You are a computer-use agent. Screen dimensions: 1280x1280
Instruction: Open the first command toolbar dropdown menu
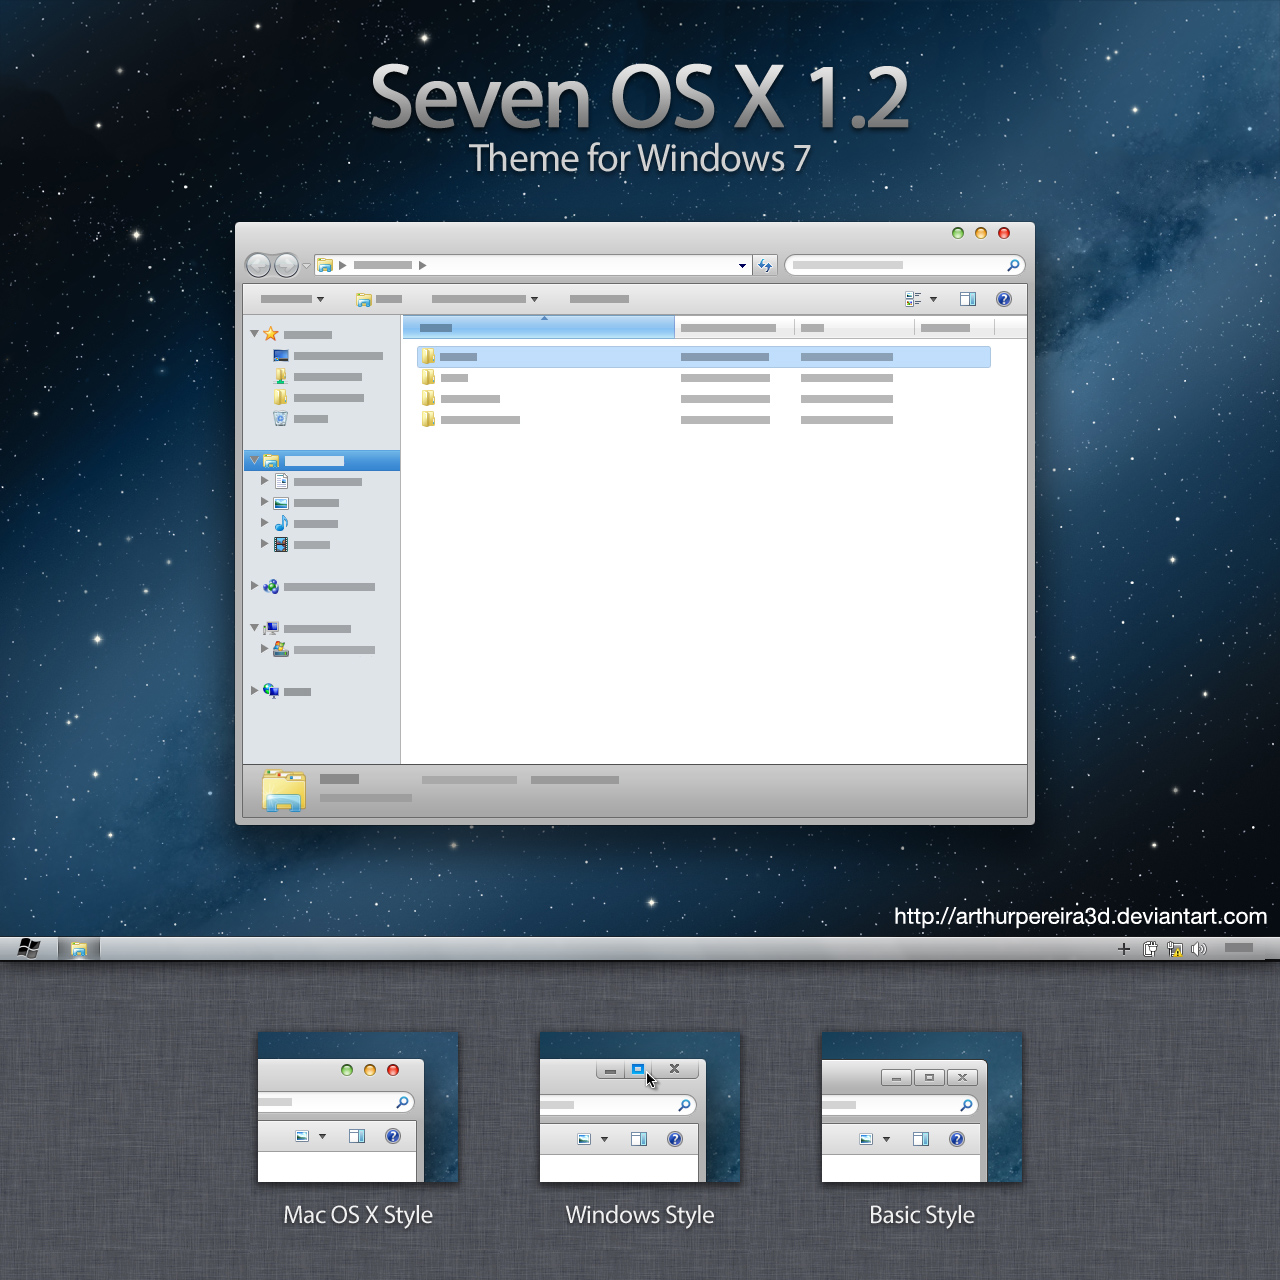click(x=292, y=299)
